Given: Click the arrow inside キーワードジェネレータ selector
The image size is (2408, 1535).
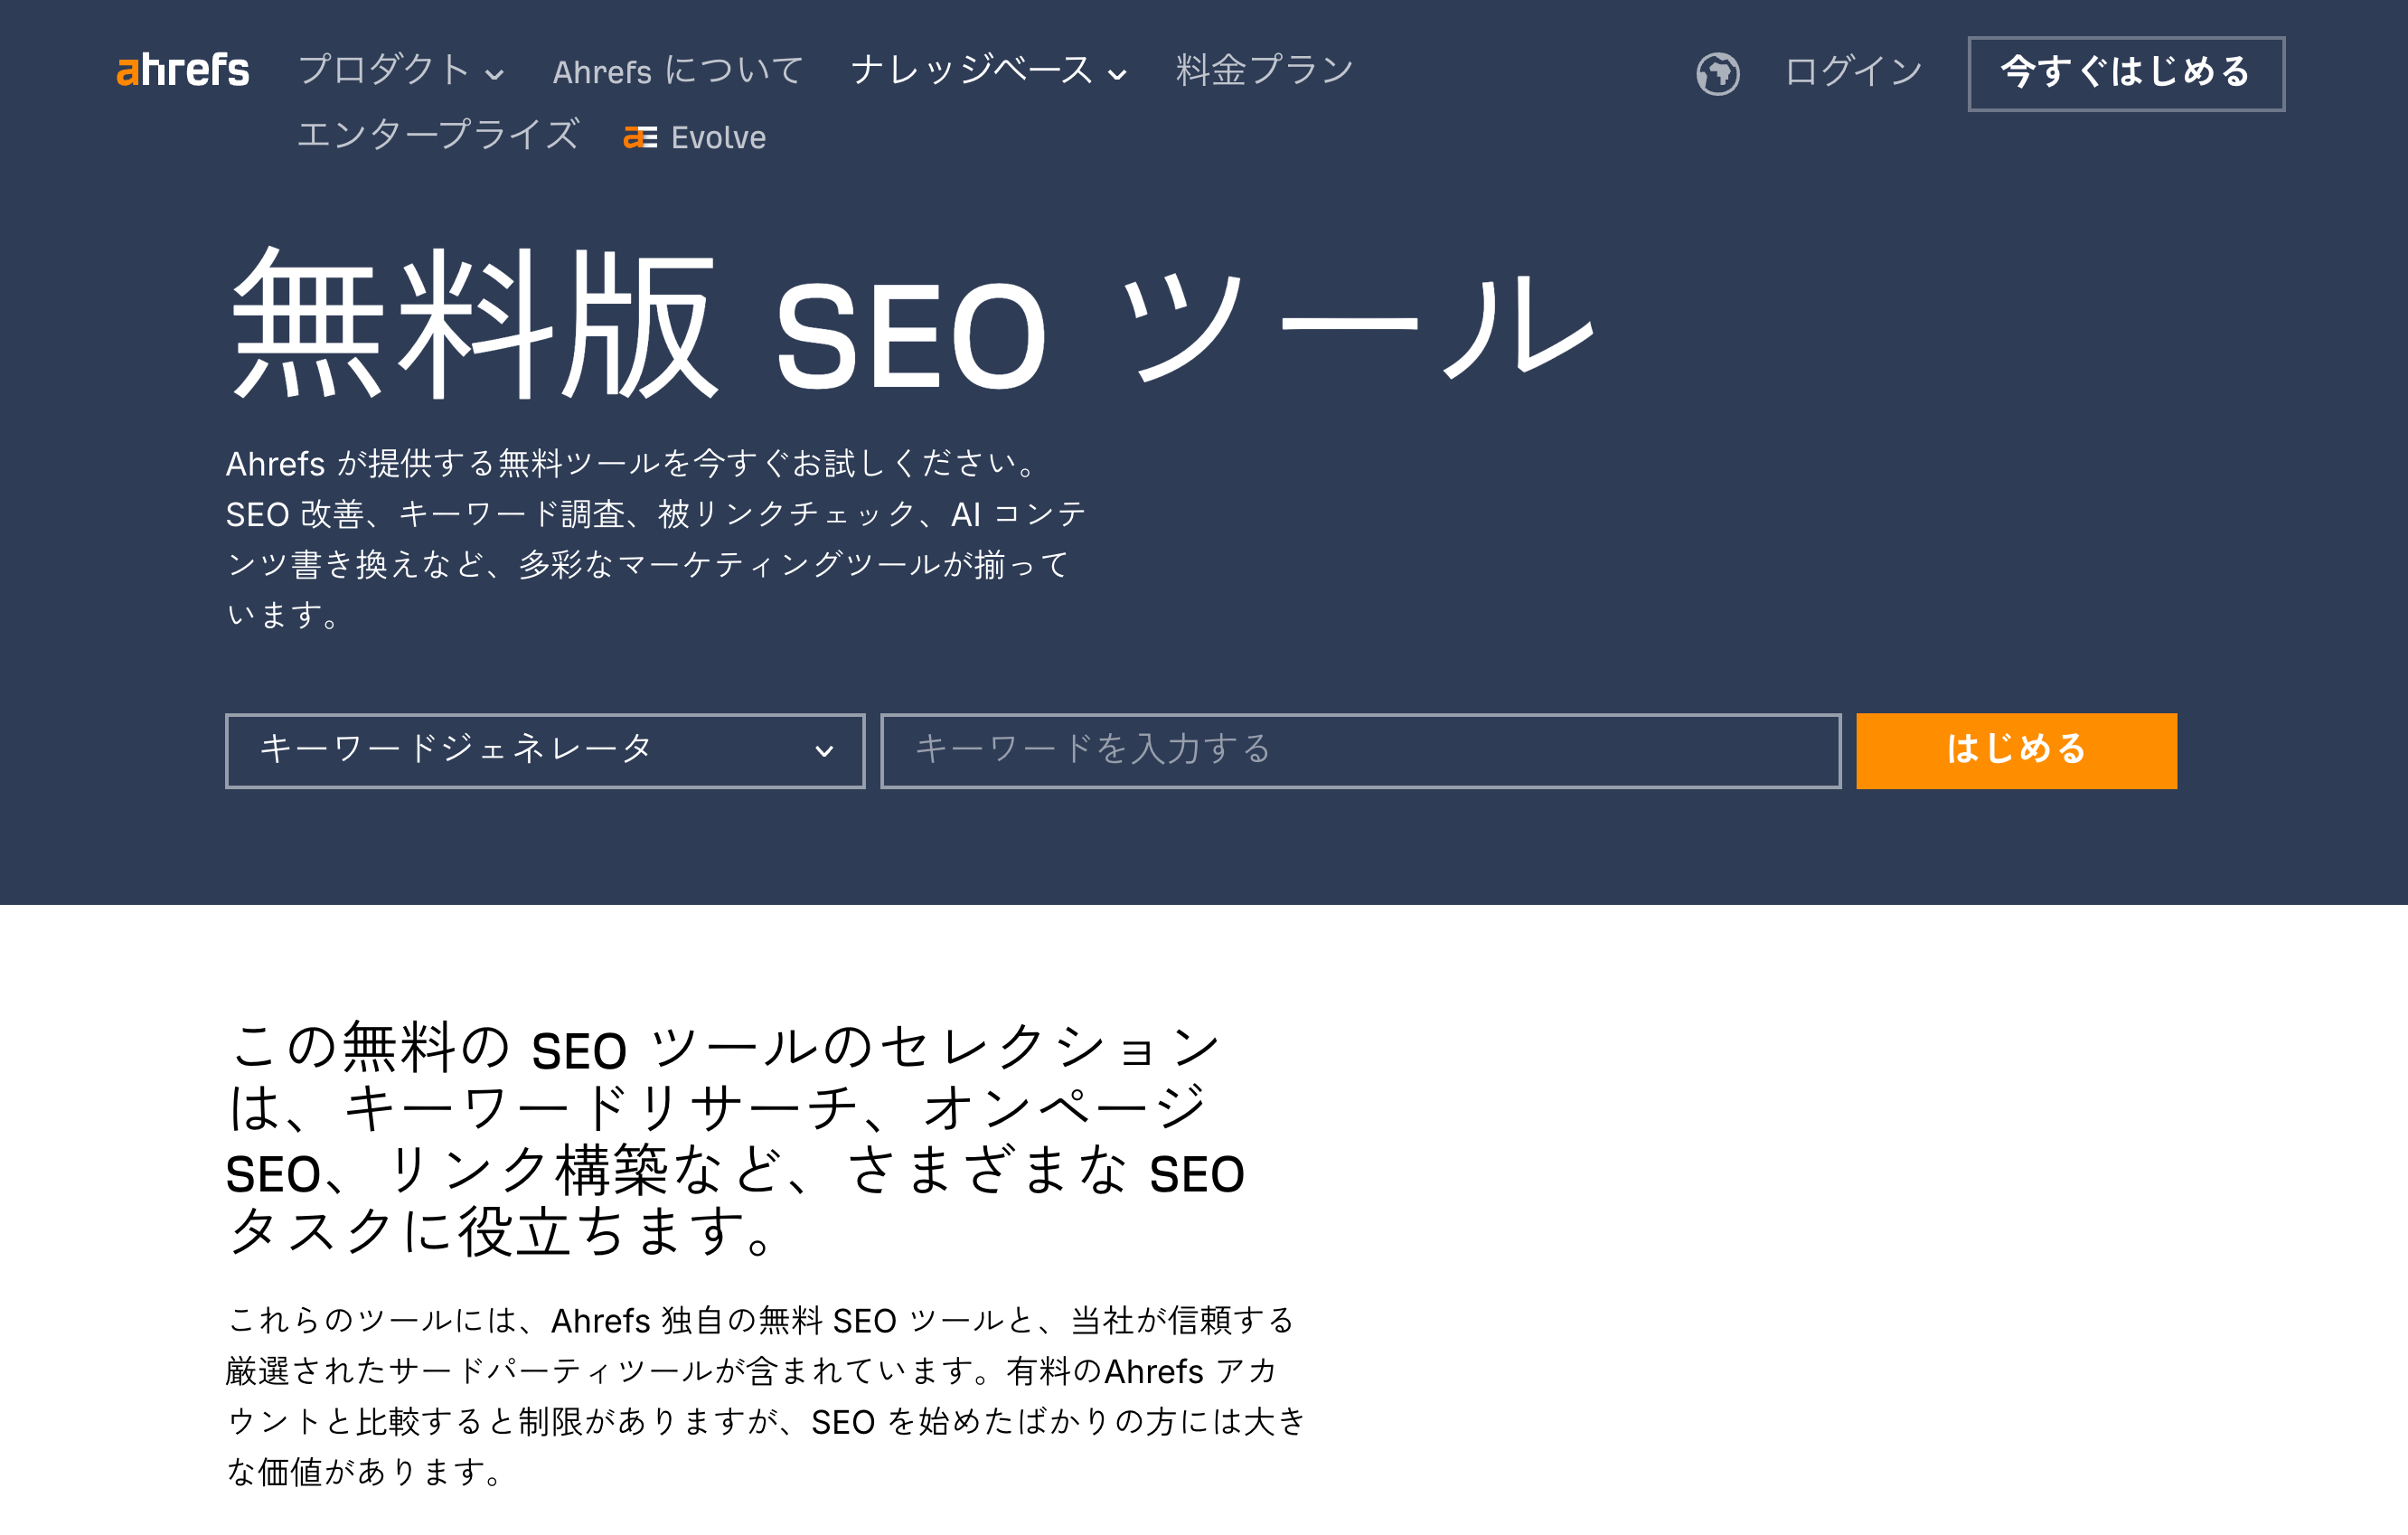Looking at the screenshot, I should (x=824, y=751).
